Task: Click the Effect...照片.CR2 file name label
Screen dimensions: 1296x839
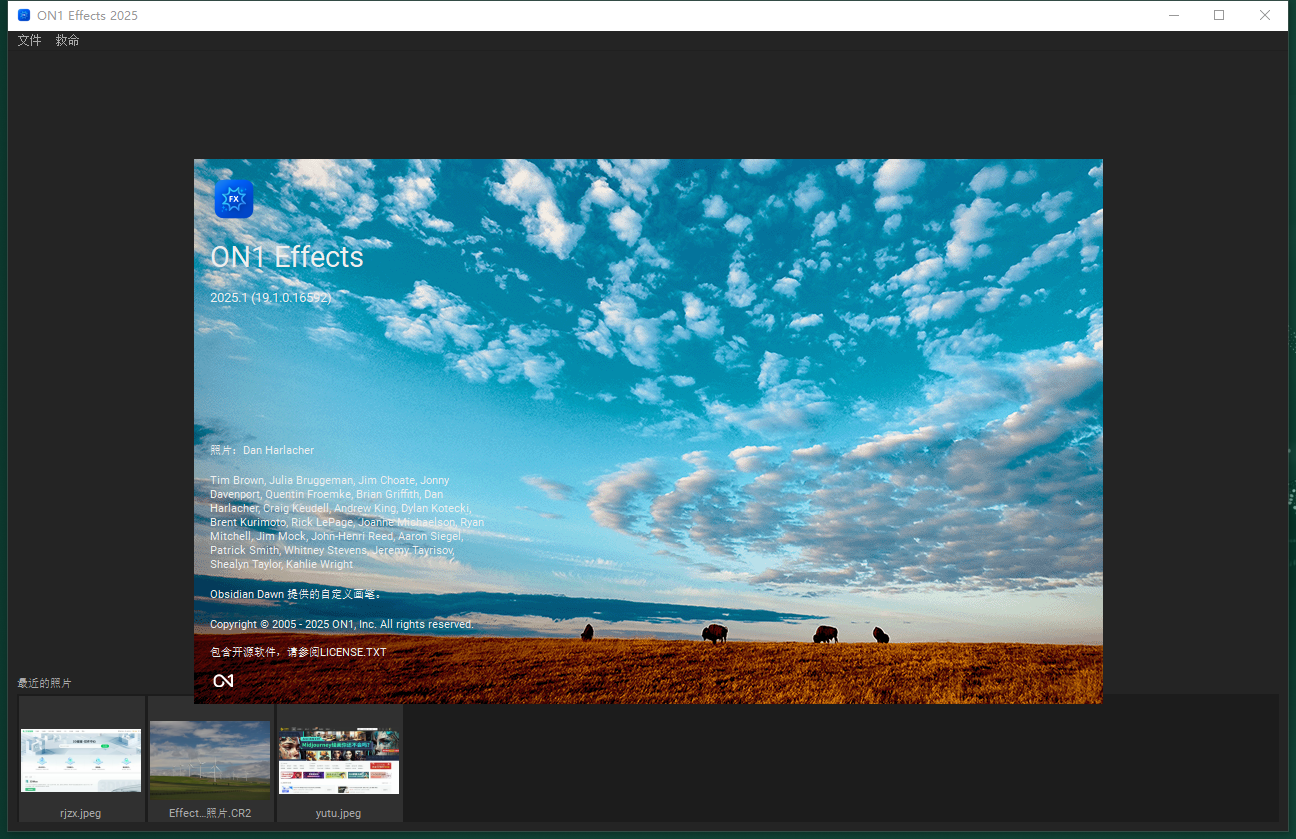Action: pos(210,813)
